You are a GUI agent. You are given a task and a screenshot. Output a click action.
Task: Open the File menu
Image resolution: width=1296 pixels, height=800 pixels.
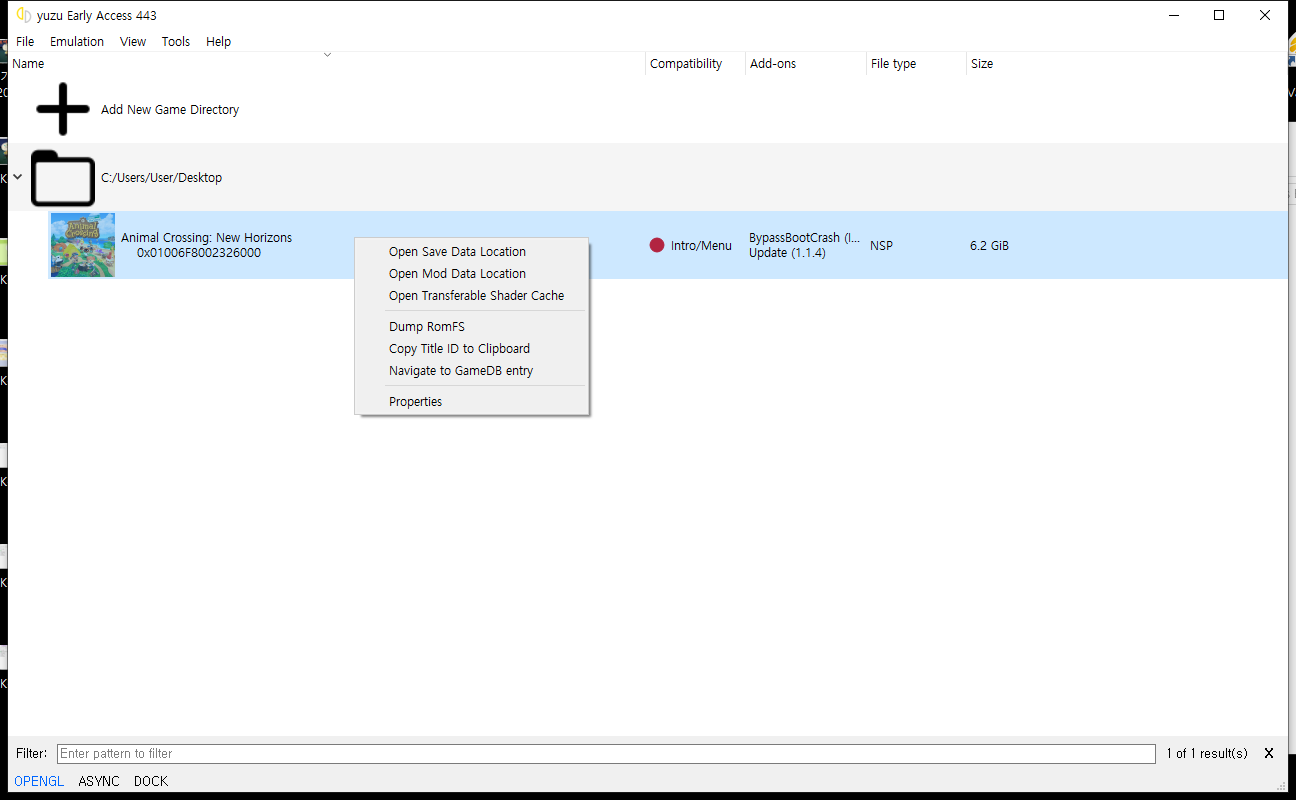(x=25, y=41)
